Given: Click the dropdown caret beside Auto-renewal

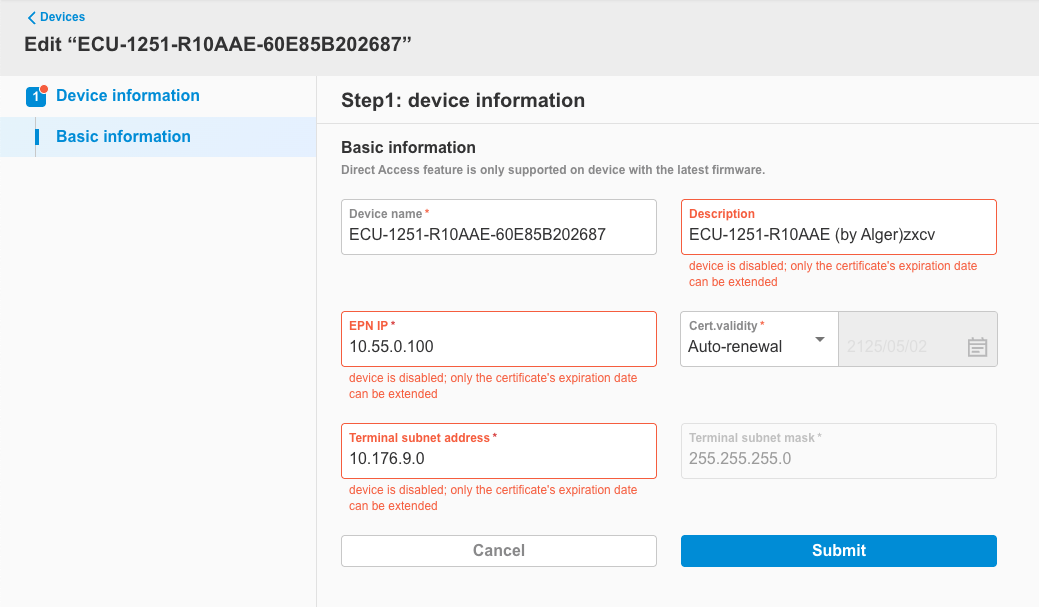Looking at the screenshot, I should pyautogui.click(x=822, y=339).
